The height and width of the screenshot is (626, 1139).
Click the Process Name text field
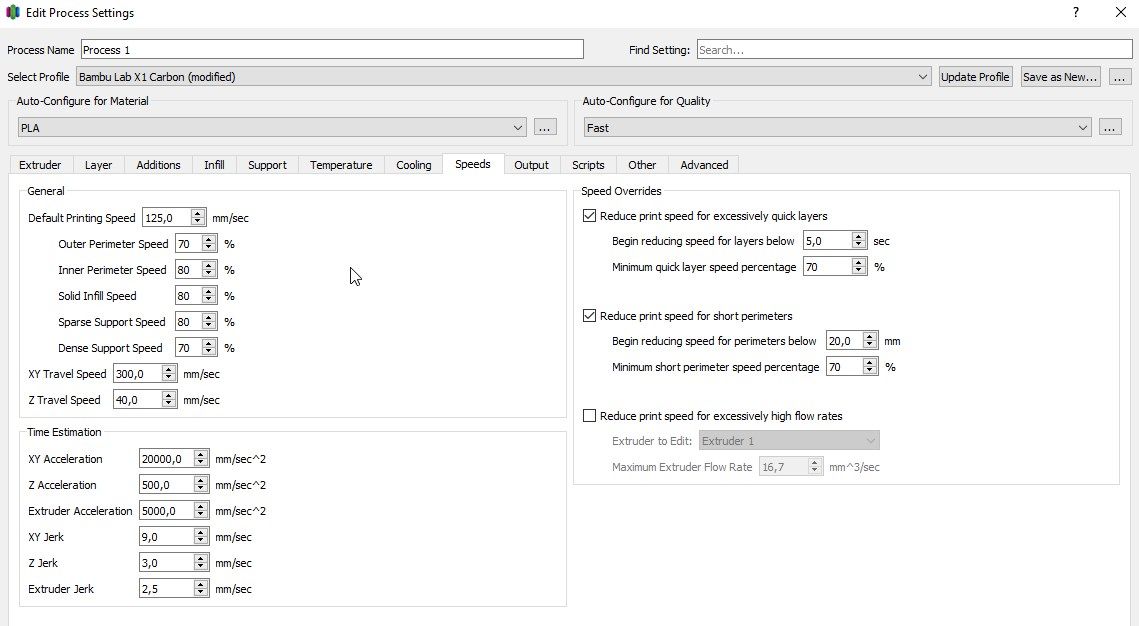coord(331,50)
